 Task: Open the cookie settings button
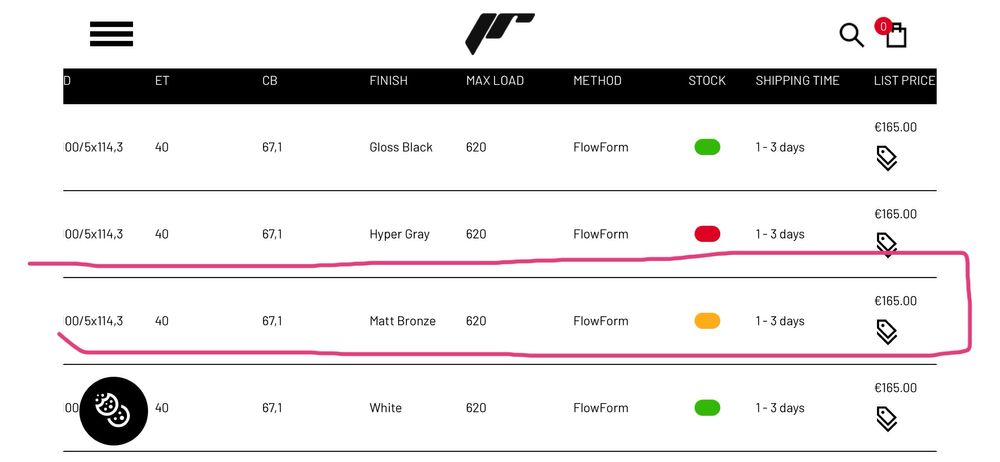click(113, 410)
